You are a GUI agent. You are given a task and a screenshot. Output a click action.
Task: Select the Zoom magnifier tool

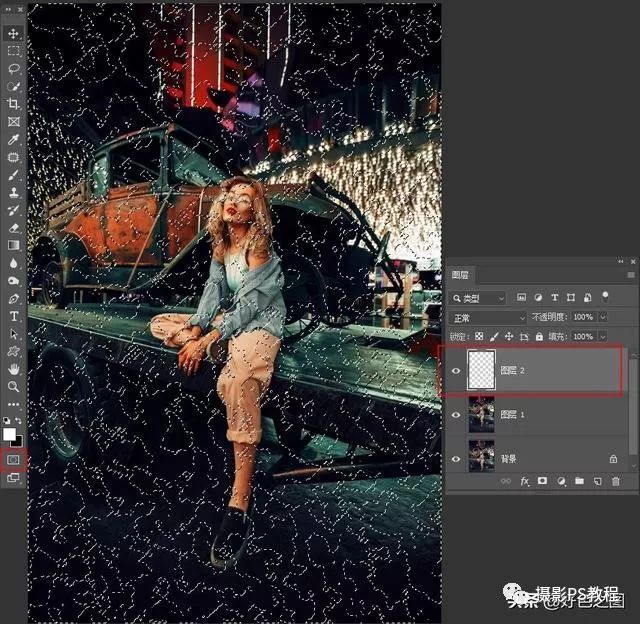pyautogui.click(x=14, y=386)
